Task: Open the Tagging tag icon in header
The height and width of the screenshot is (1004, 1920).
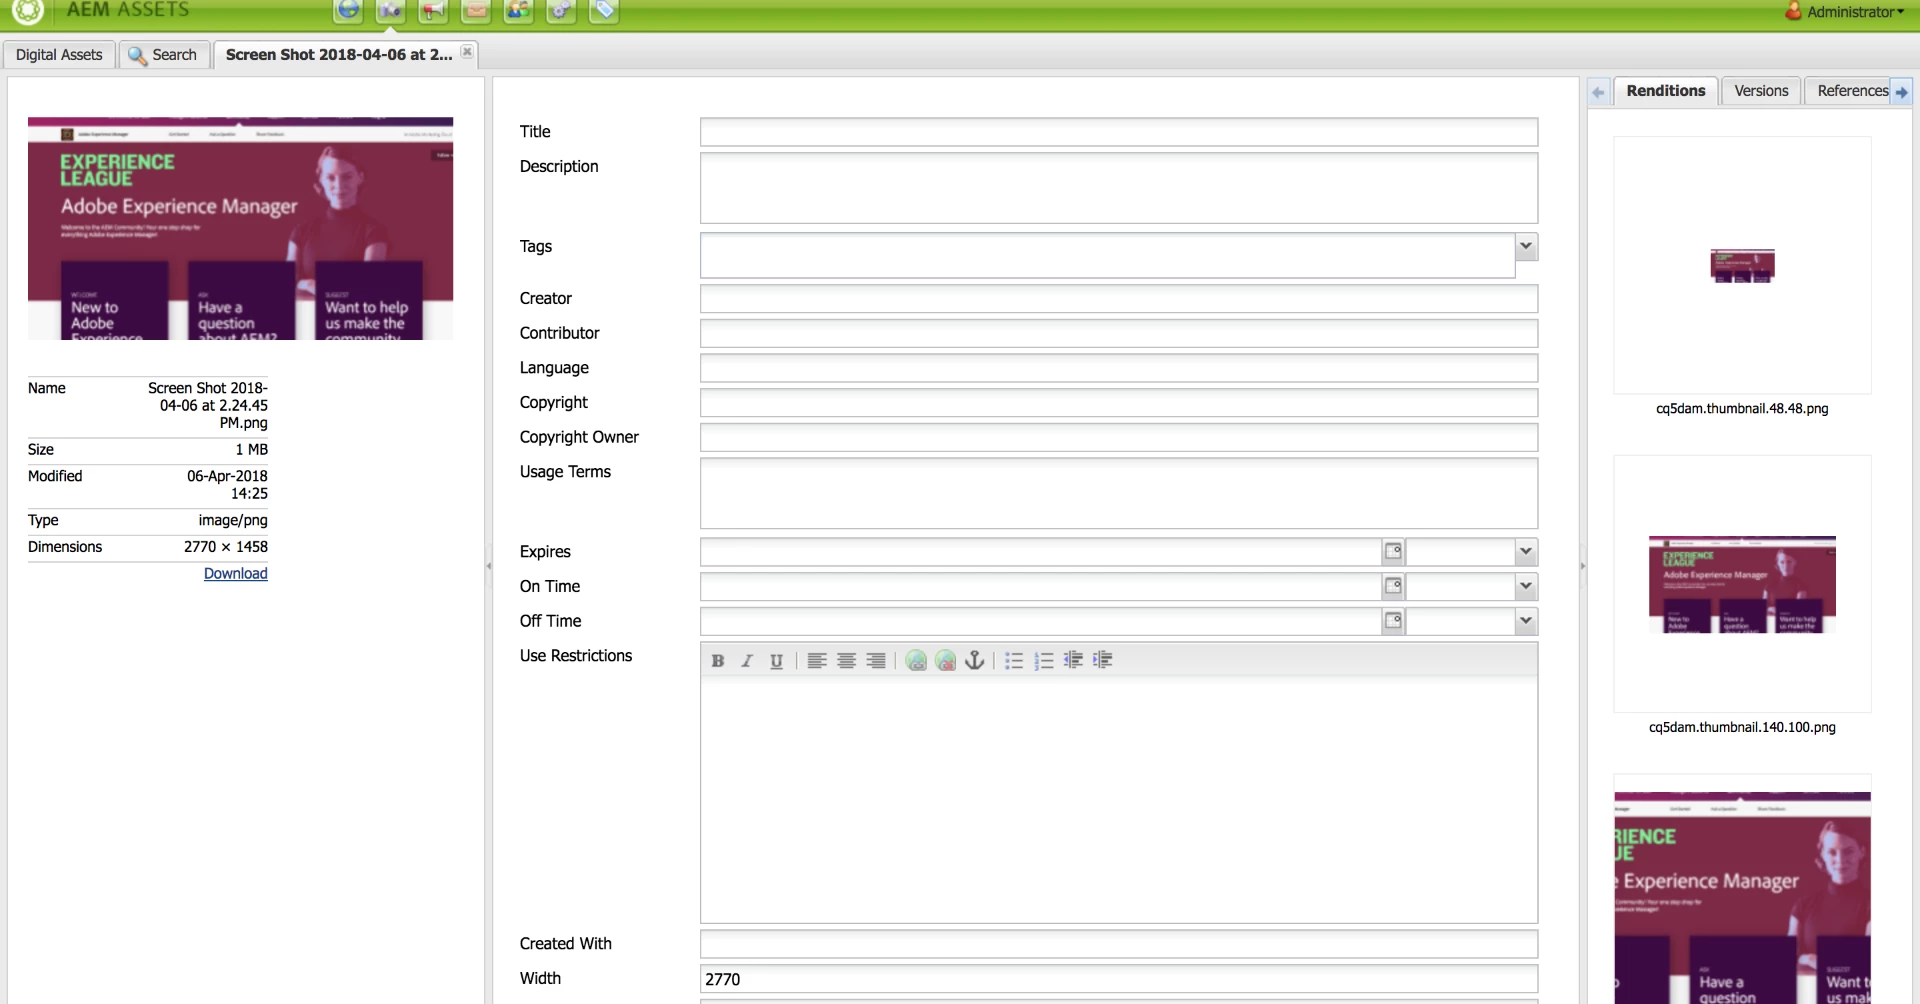Action: 604,10
